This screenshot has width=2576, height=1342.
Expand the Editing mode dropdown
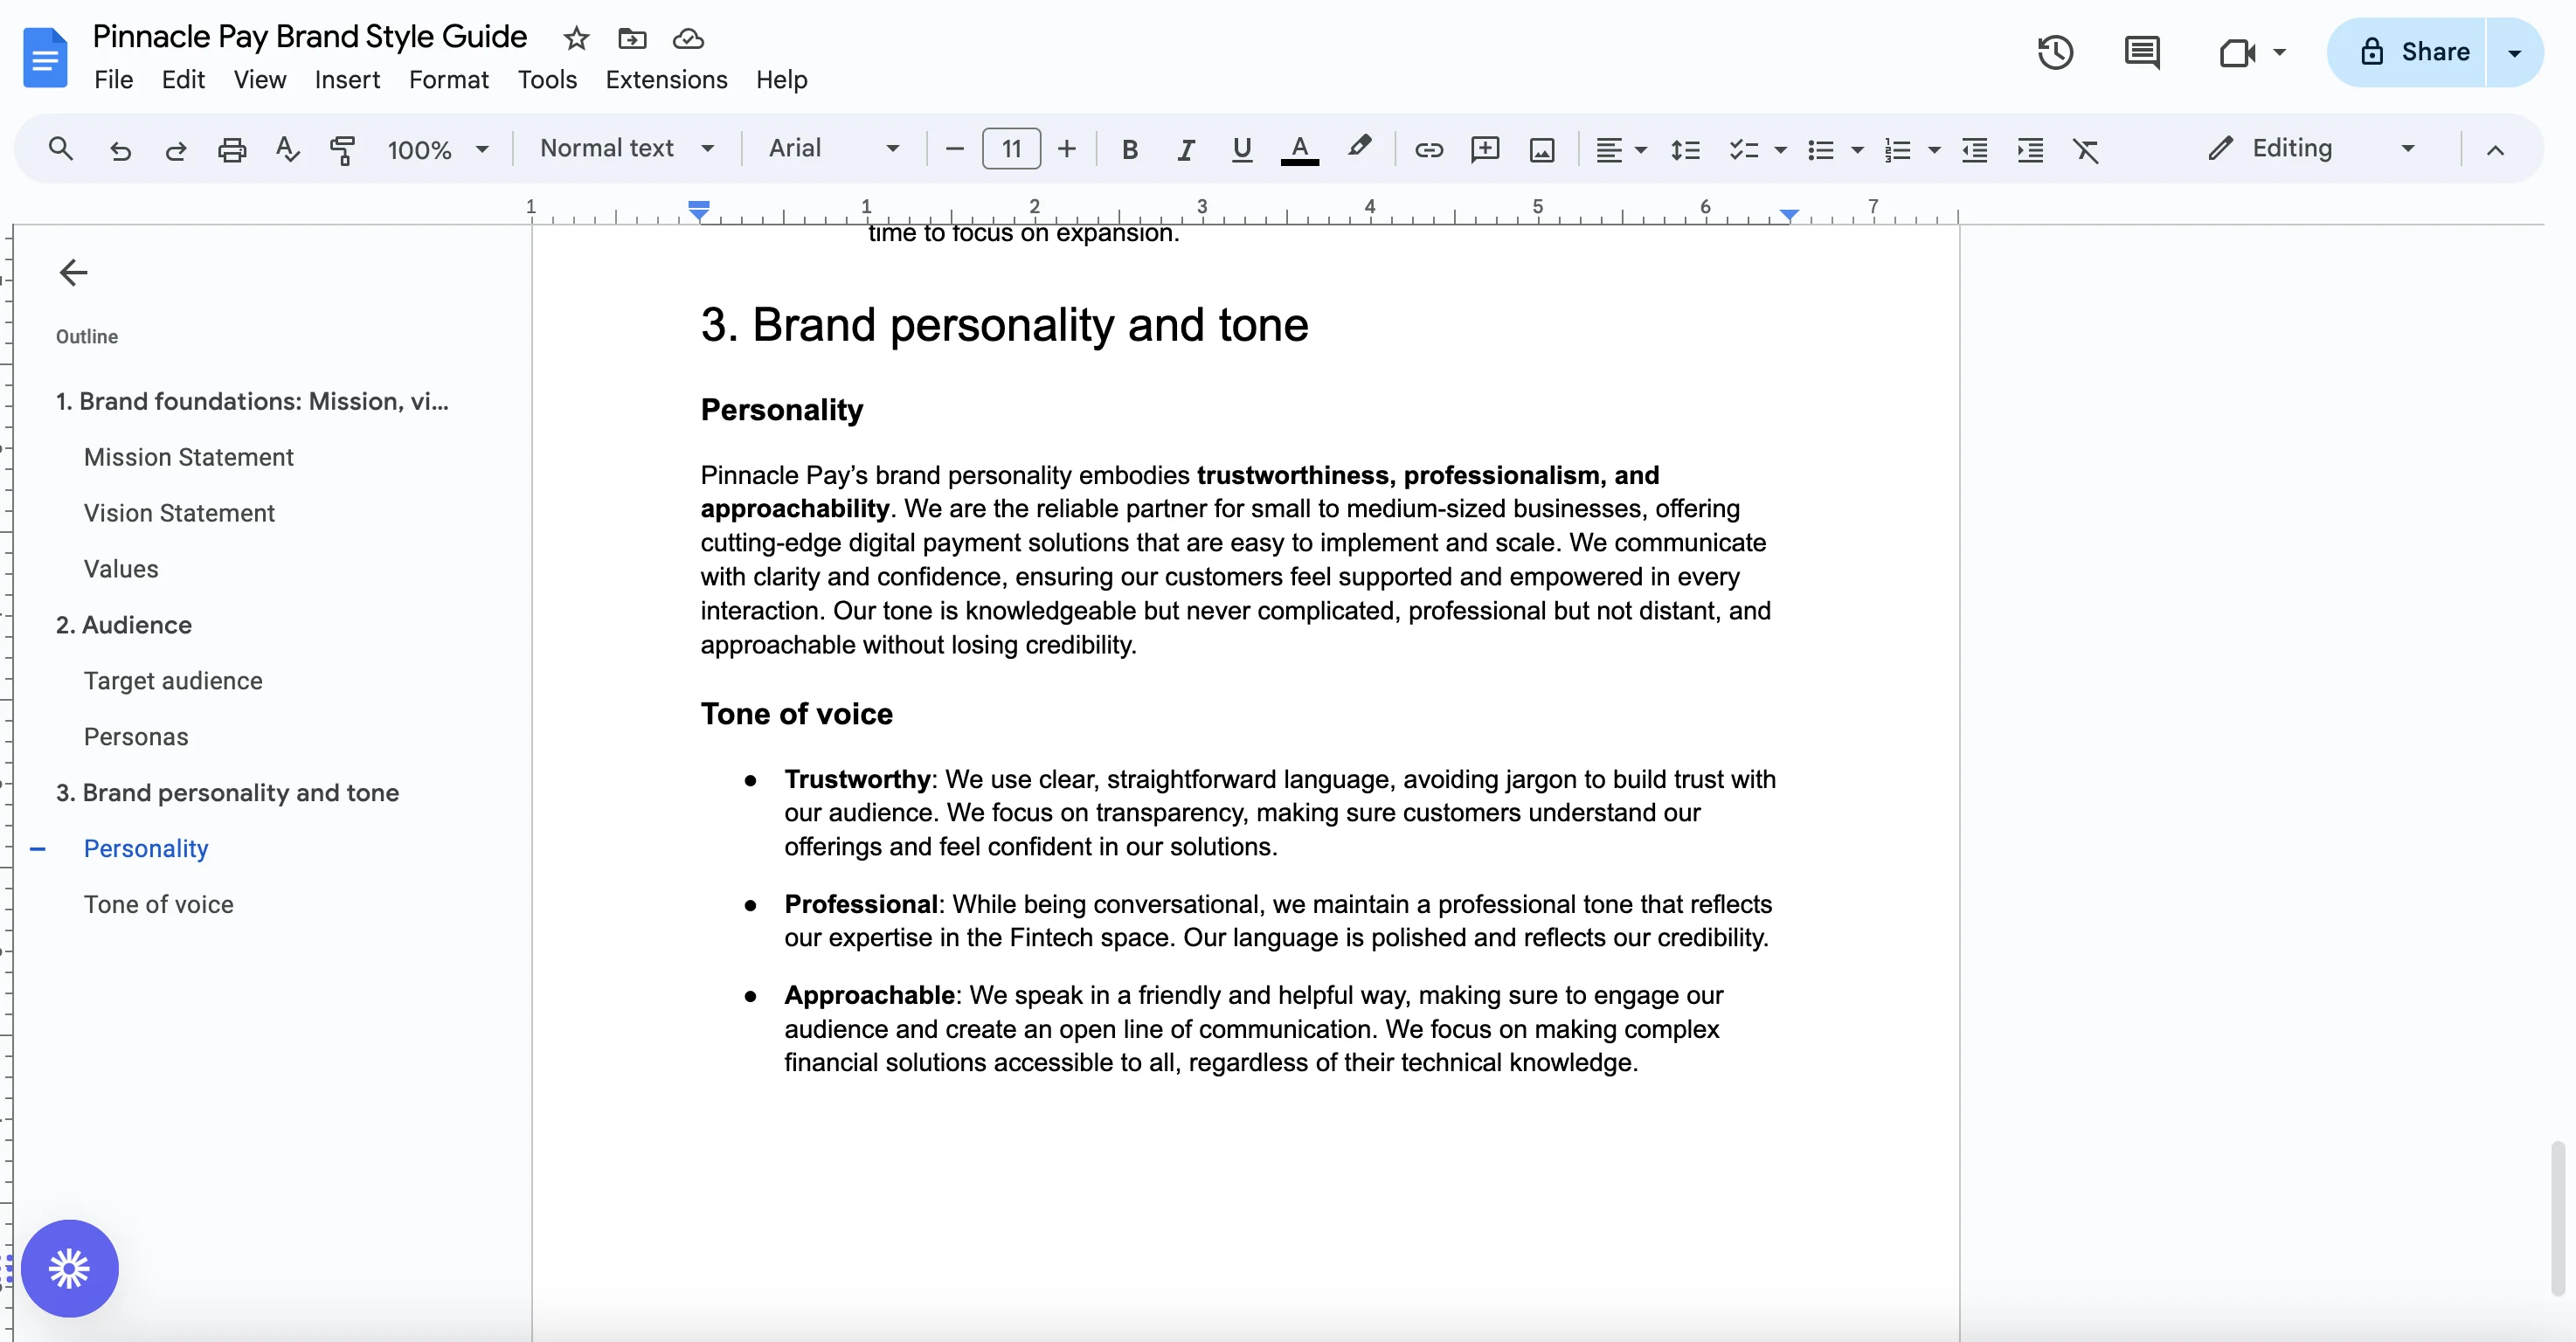pos(2408,148)
